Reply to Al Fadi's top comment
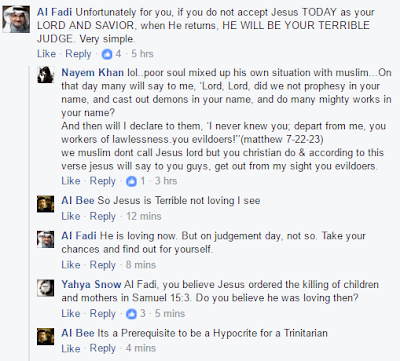This screenshot has height=361, width=400. [78, 54]
